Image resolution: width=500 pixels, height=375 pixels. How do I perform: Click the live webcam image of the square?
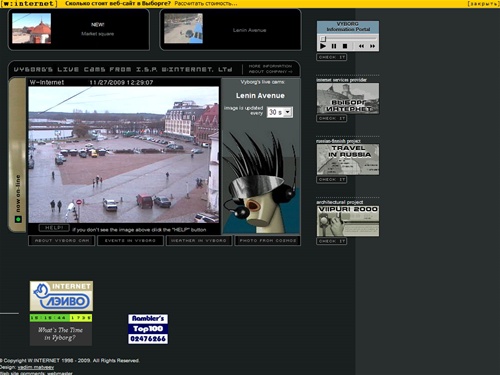tap(124, 154)
